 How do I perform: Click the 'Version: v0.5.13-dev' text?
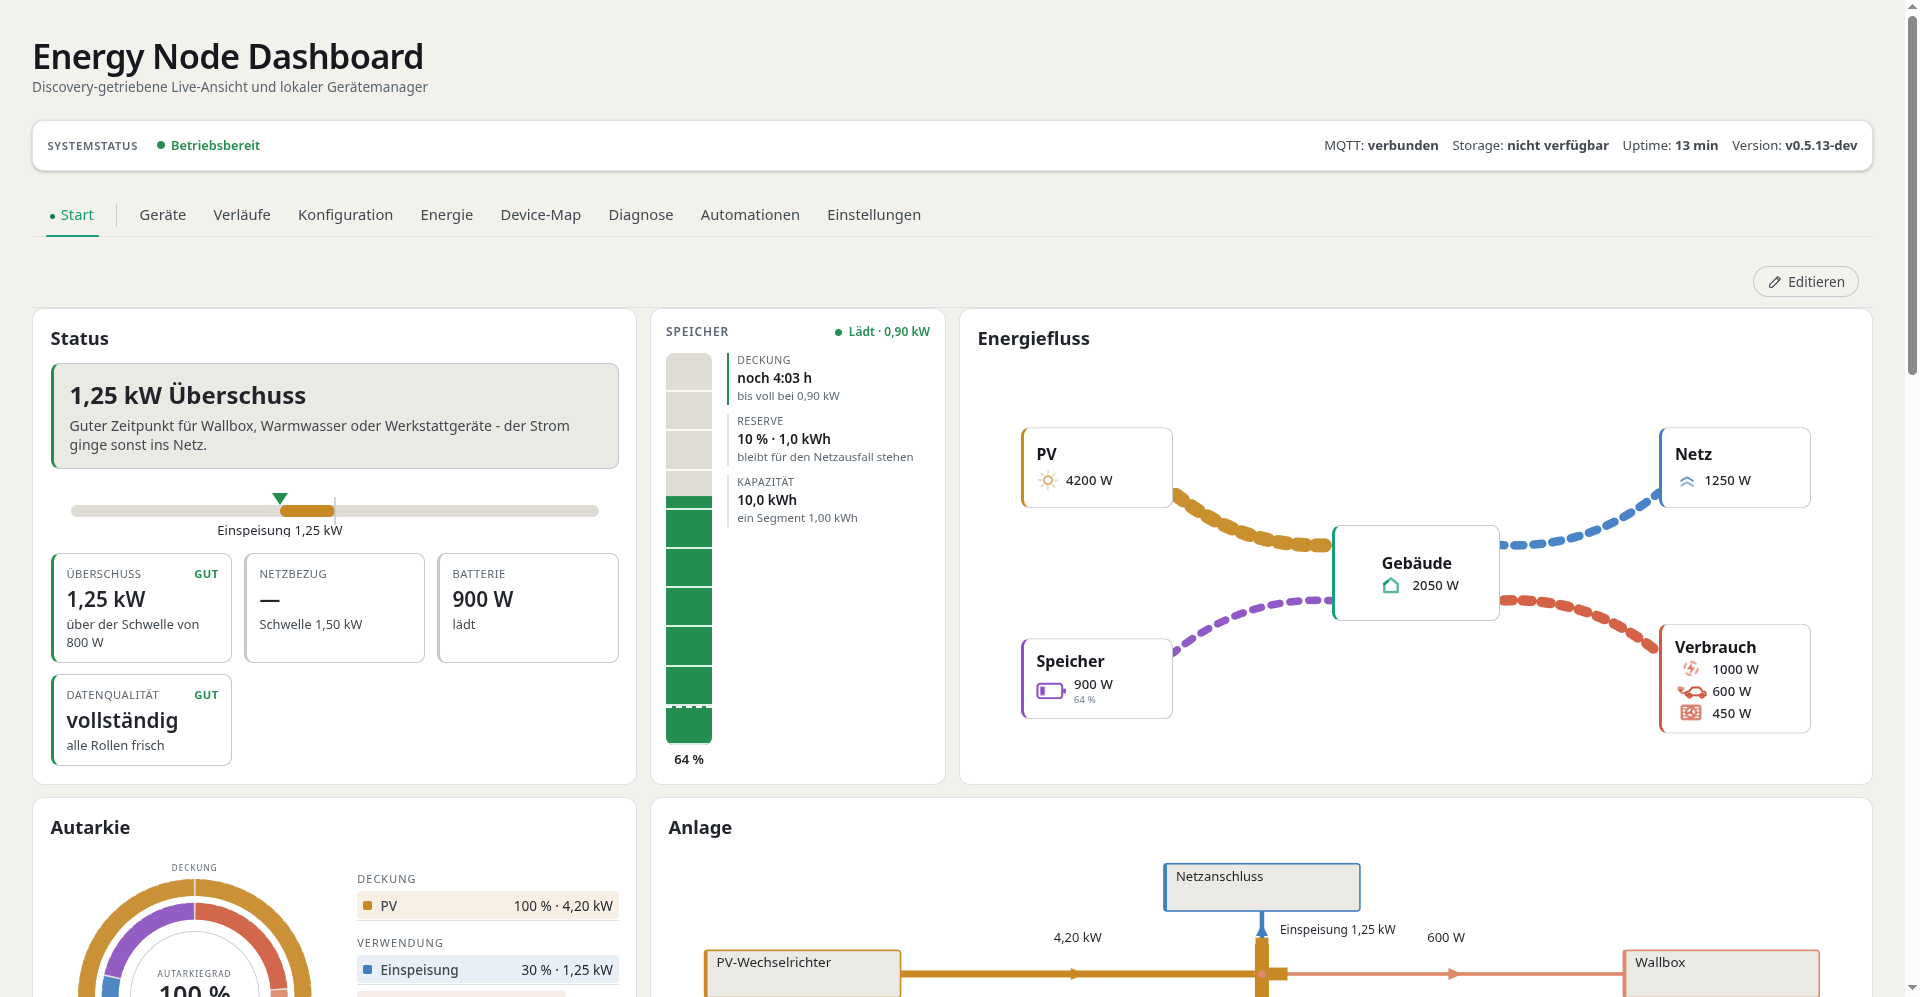click(1795, 146)
